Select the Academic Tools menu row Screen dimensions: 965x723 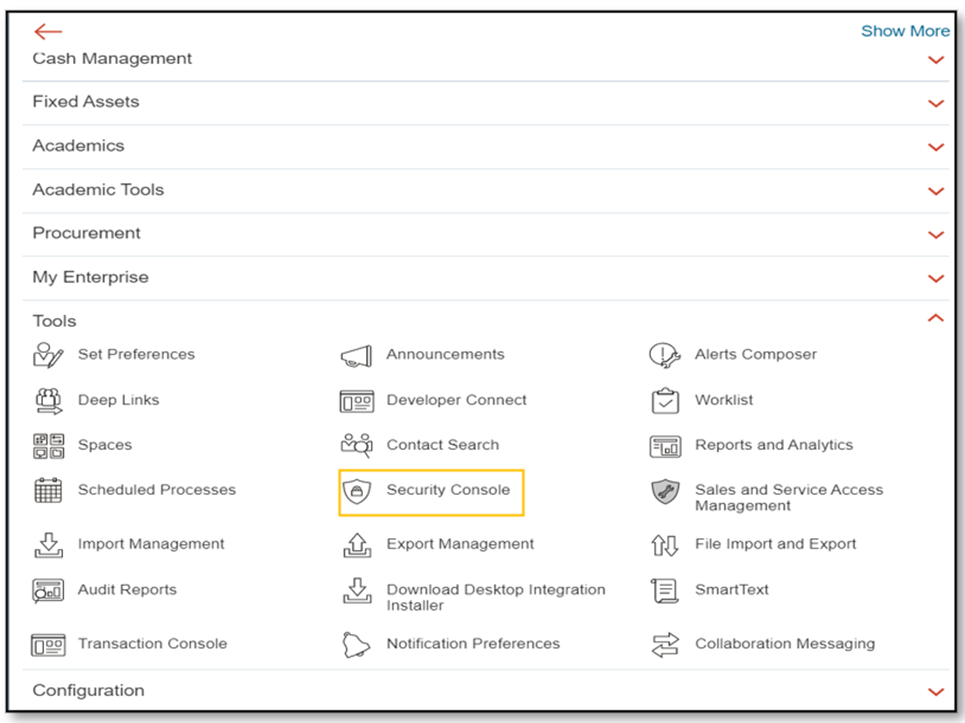point(486,191)
